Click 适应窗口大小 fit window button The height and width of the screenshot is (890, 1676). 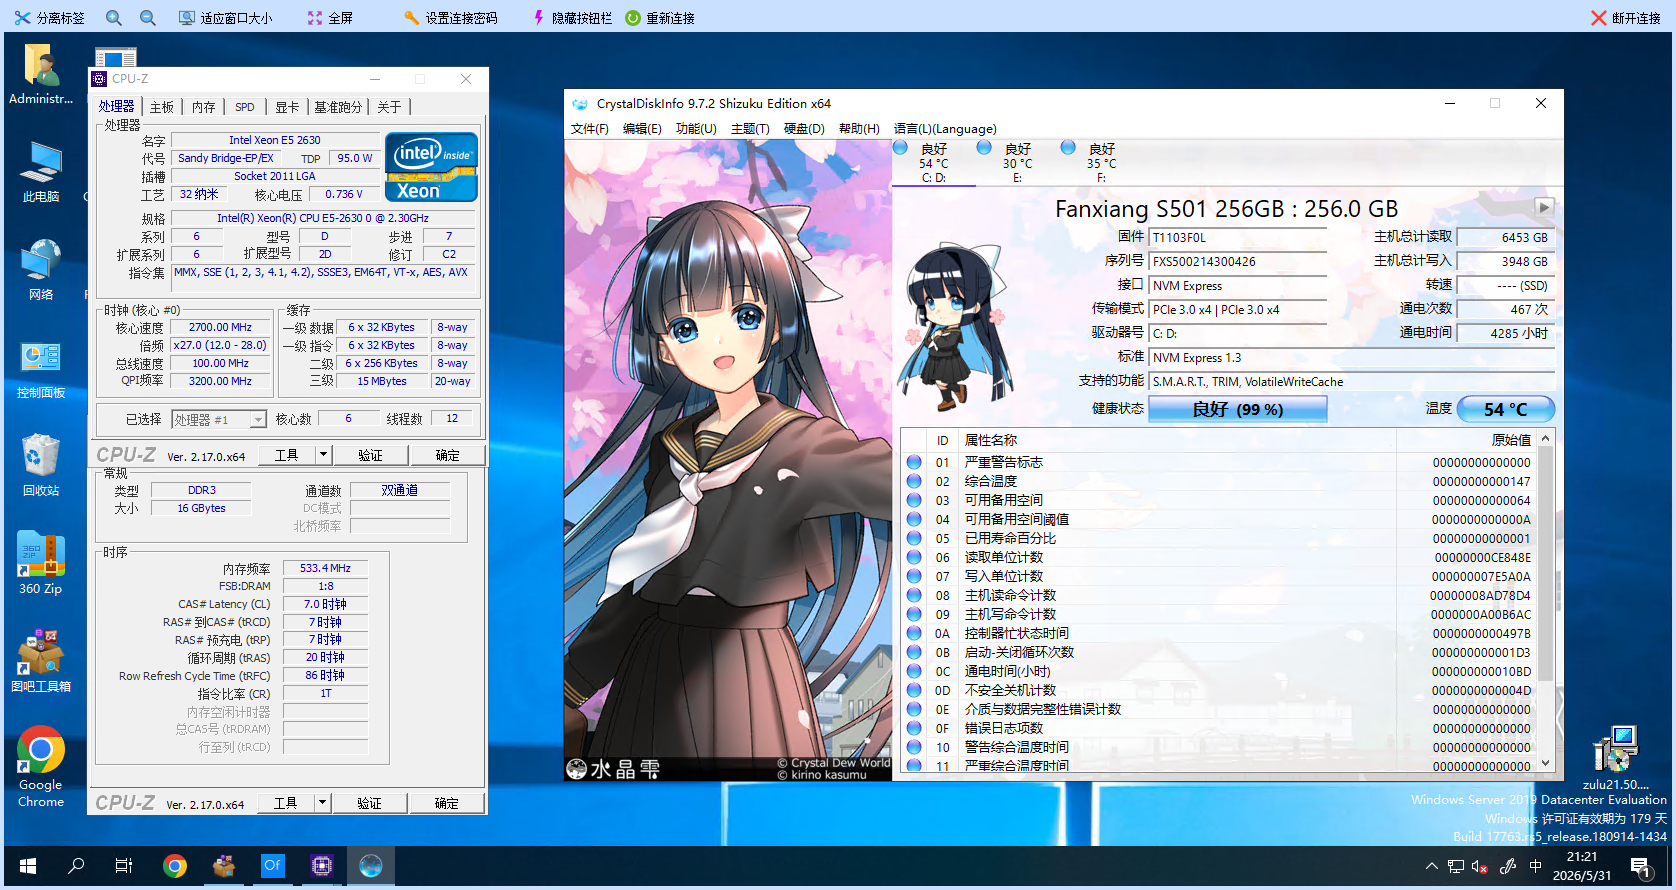(x=225, y=18)
